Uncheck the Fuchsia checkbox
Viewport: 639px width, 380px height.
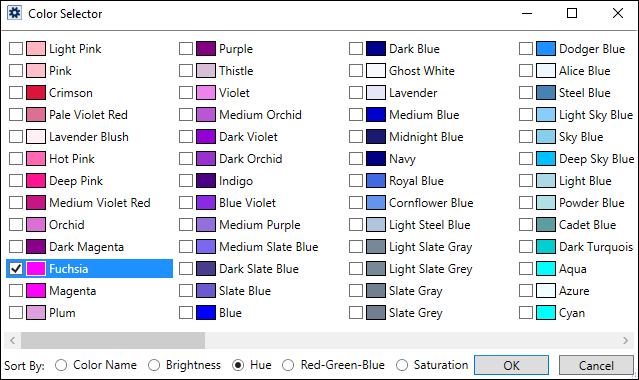pos(16,269)
